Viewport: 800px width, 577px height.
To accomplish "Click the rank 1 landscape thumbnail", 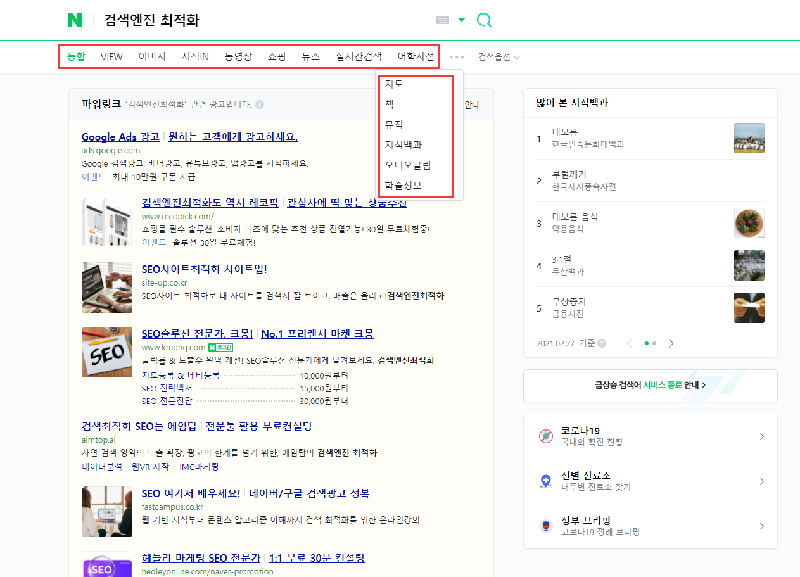I will click(749, 138).
